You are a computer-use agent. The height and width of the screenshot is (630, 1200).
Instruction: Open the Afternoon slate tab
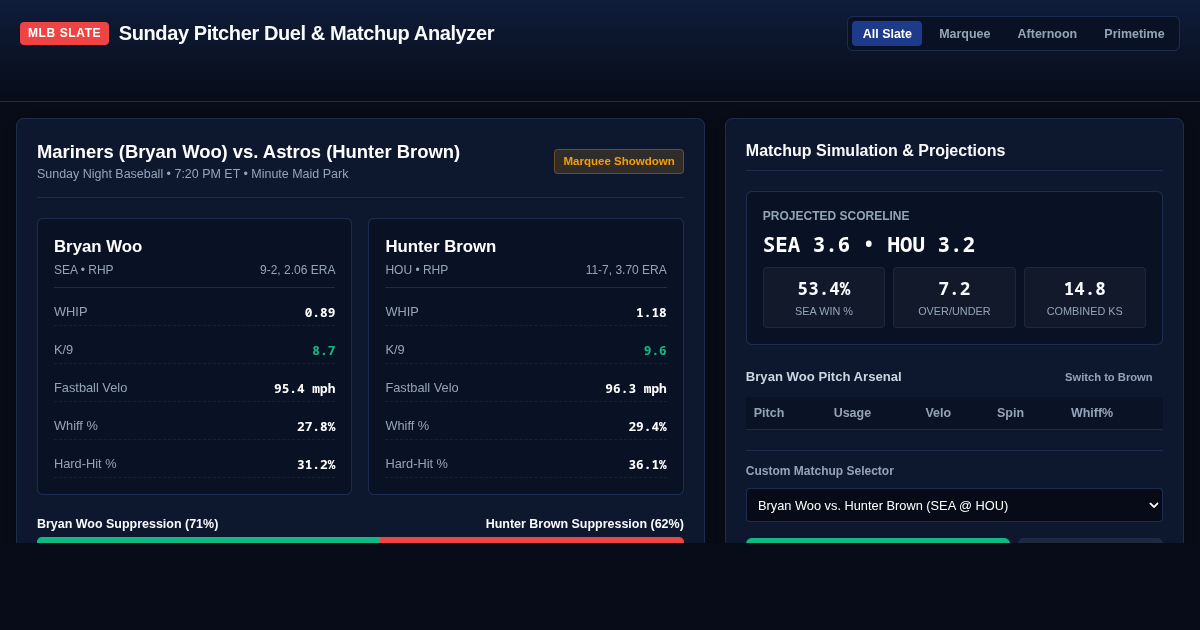pos(1047,33)
